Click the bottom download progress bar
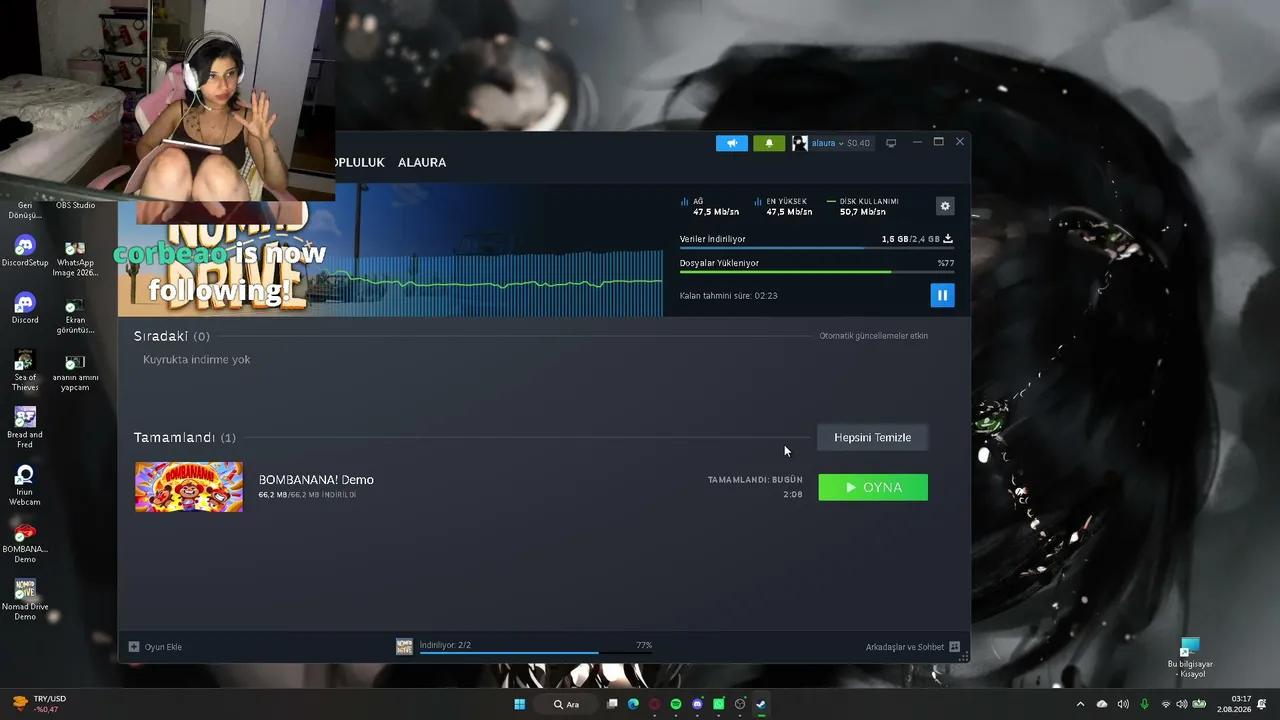Screen dimensions: 1280x720 (x=536, y=653)
